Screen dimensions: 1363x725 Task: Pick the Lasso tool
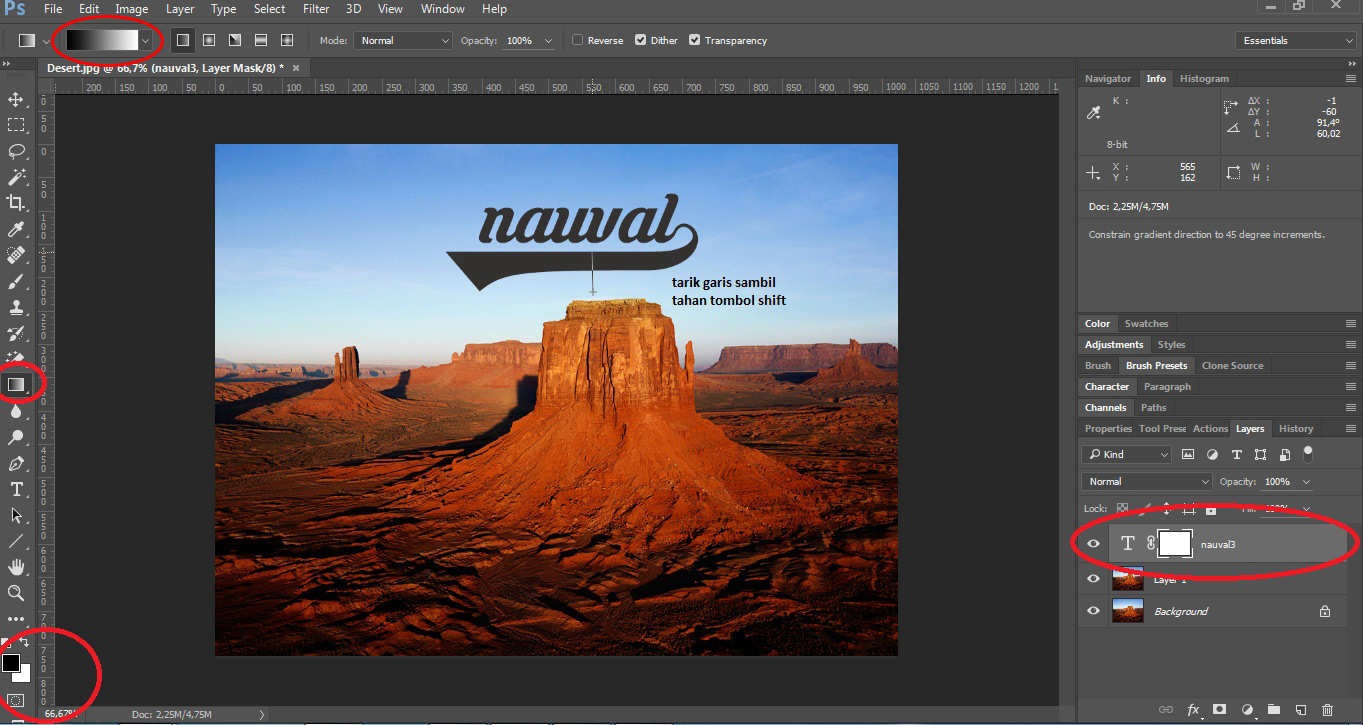pyautogui.click(x=16, y=151)
